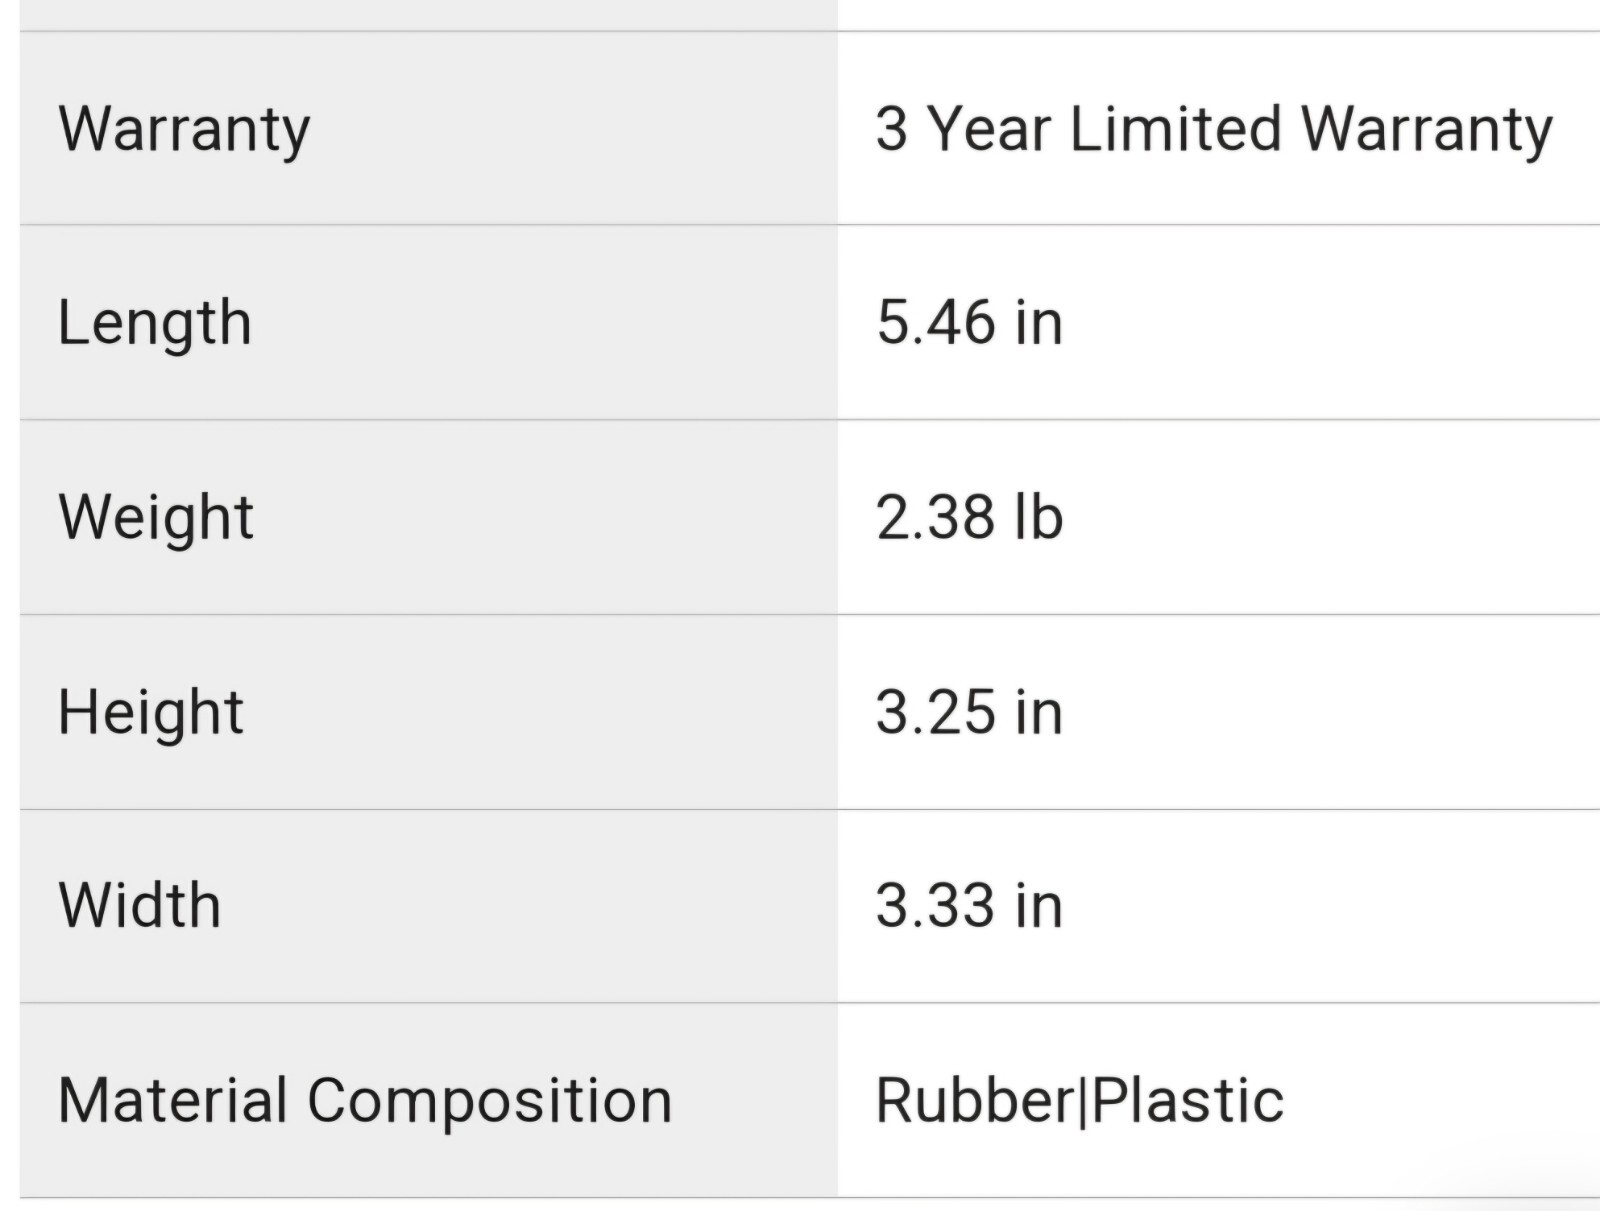Select the 5.46 in length value

click(x=968, y=323)
